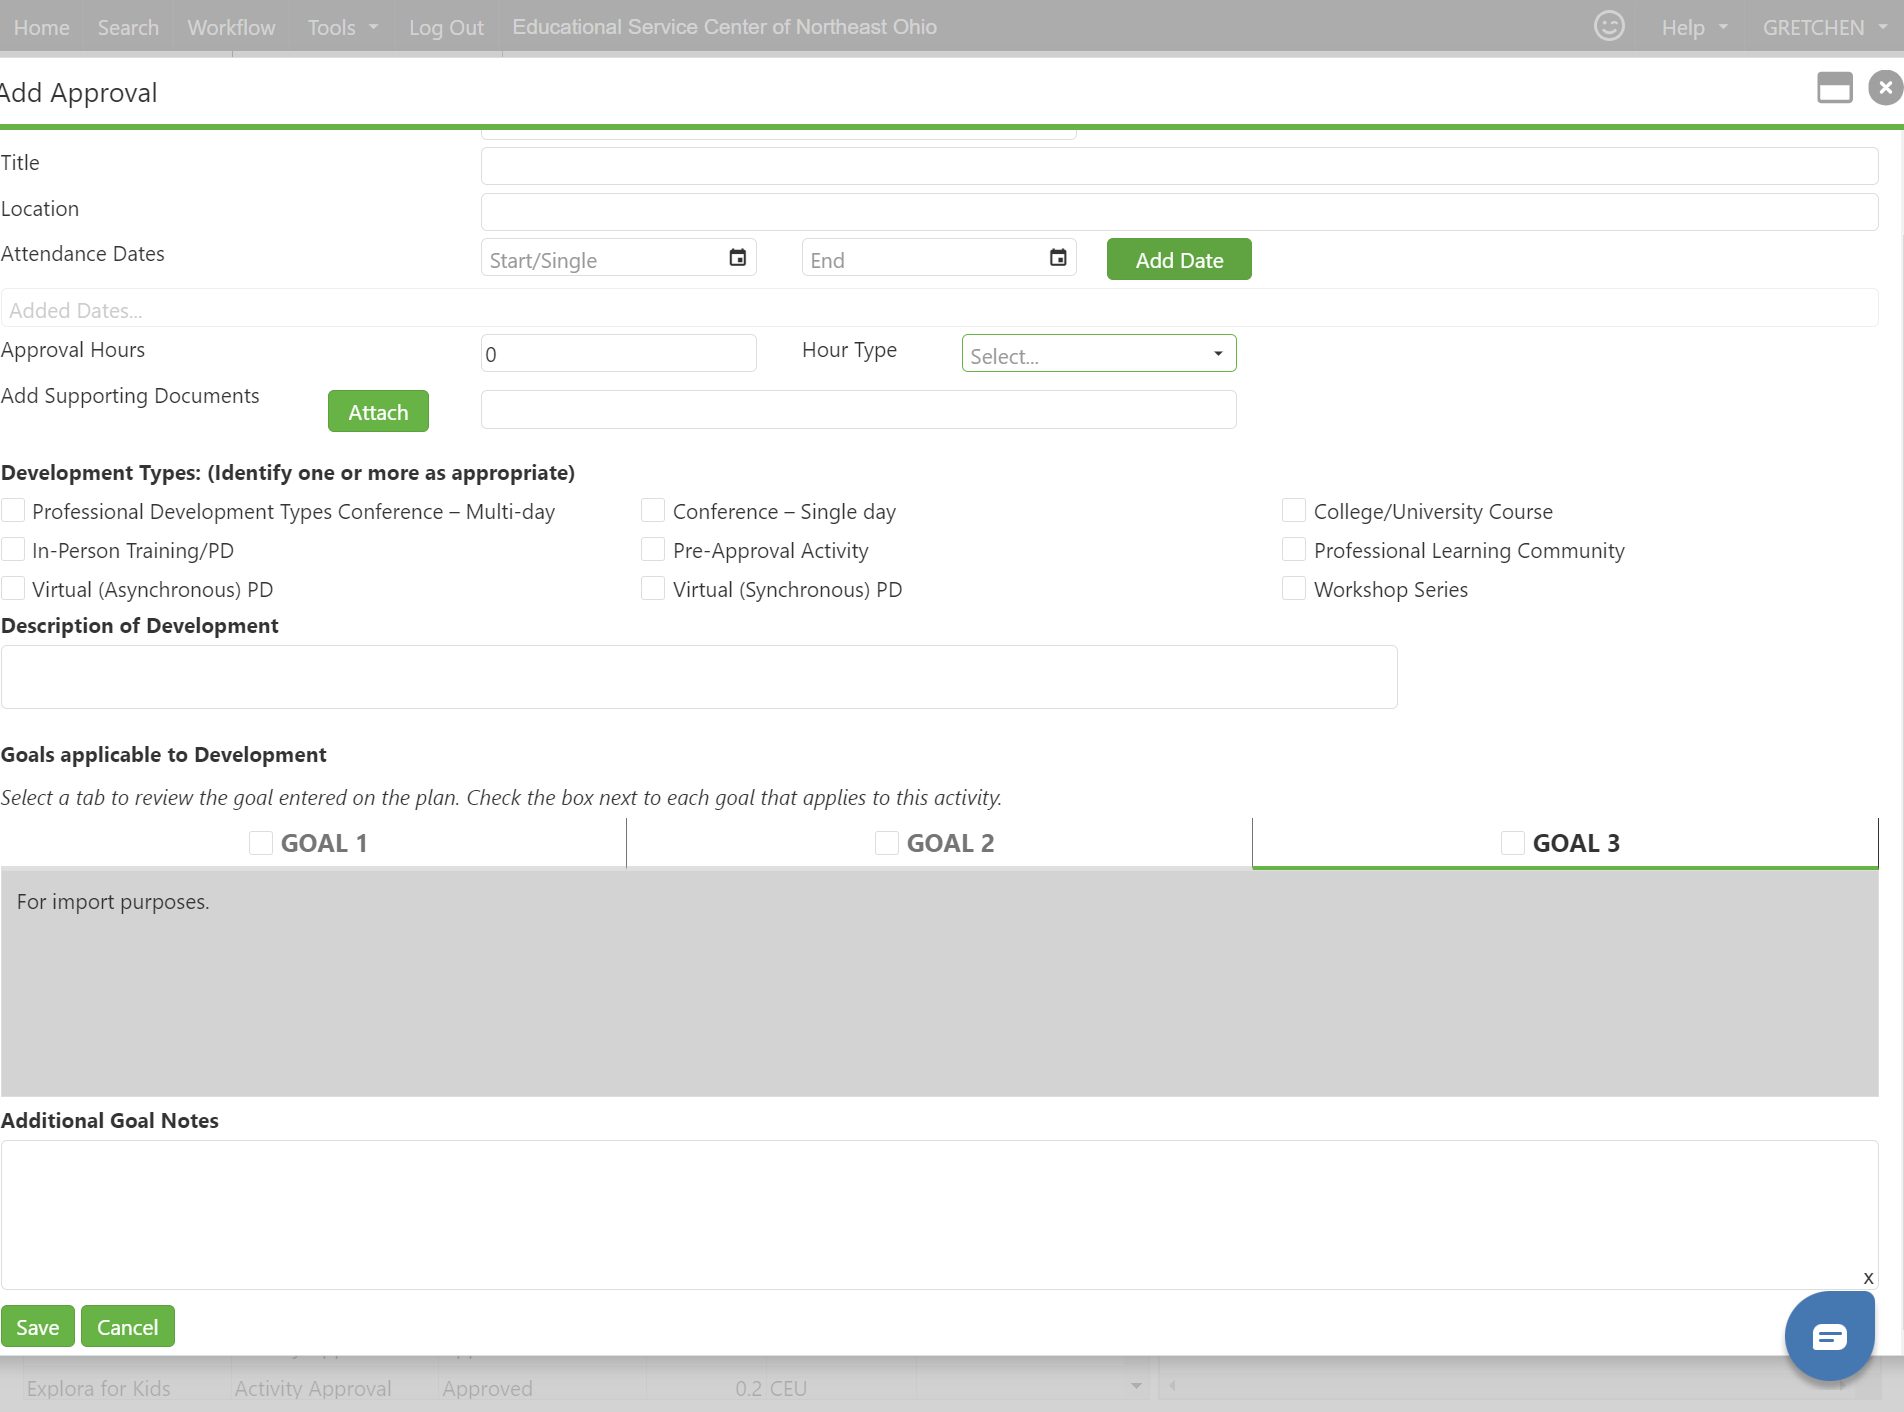Open Workflow in the top bar
The height and width of the screenshot is (1412, 1904).
231,27
